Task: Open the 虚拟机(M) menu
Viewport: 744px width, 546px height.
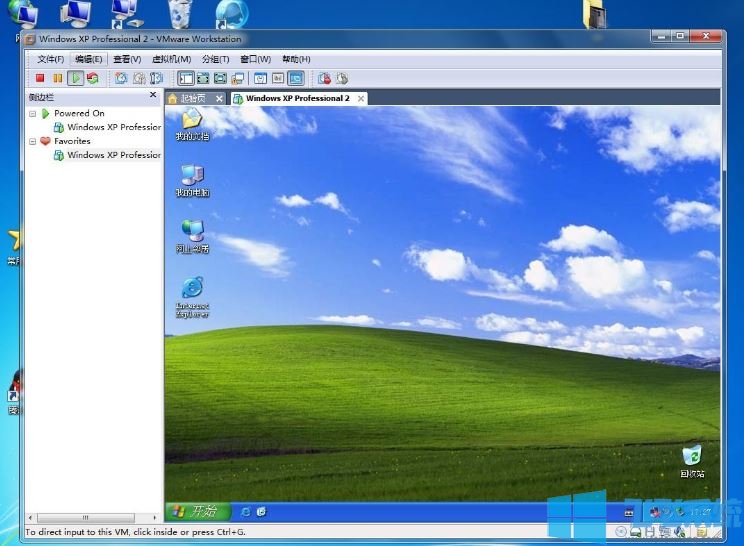Action: (x=171, y=59)
